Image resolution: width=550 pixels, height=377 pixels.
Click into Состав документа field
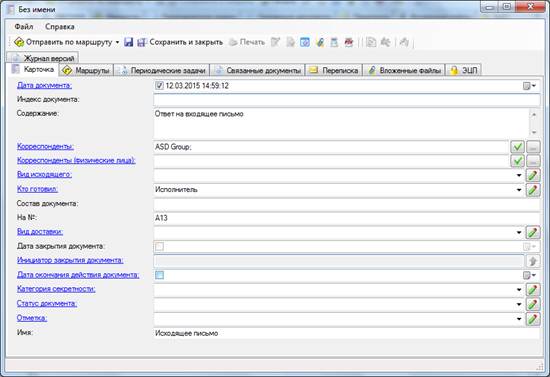tap(347, 204)
